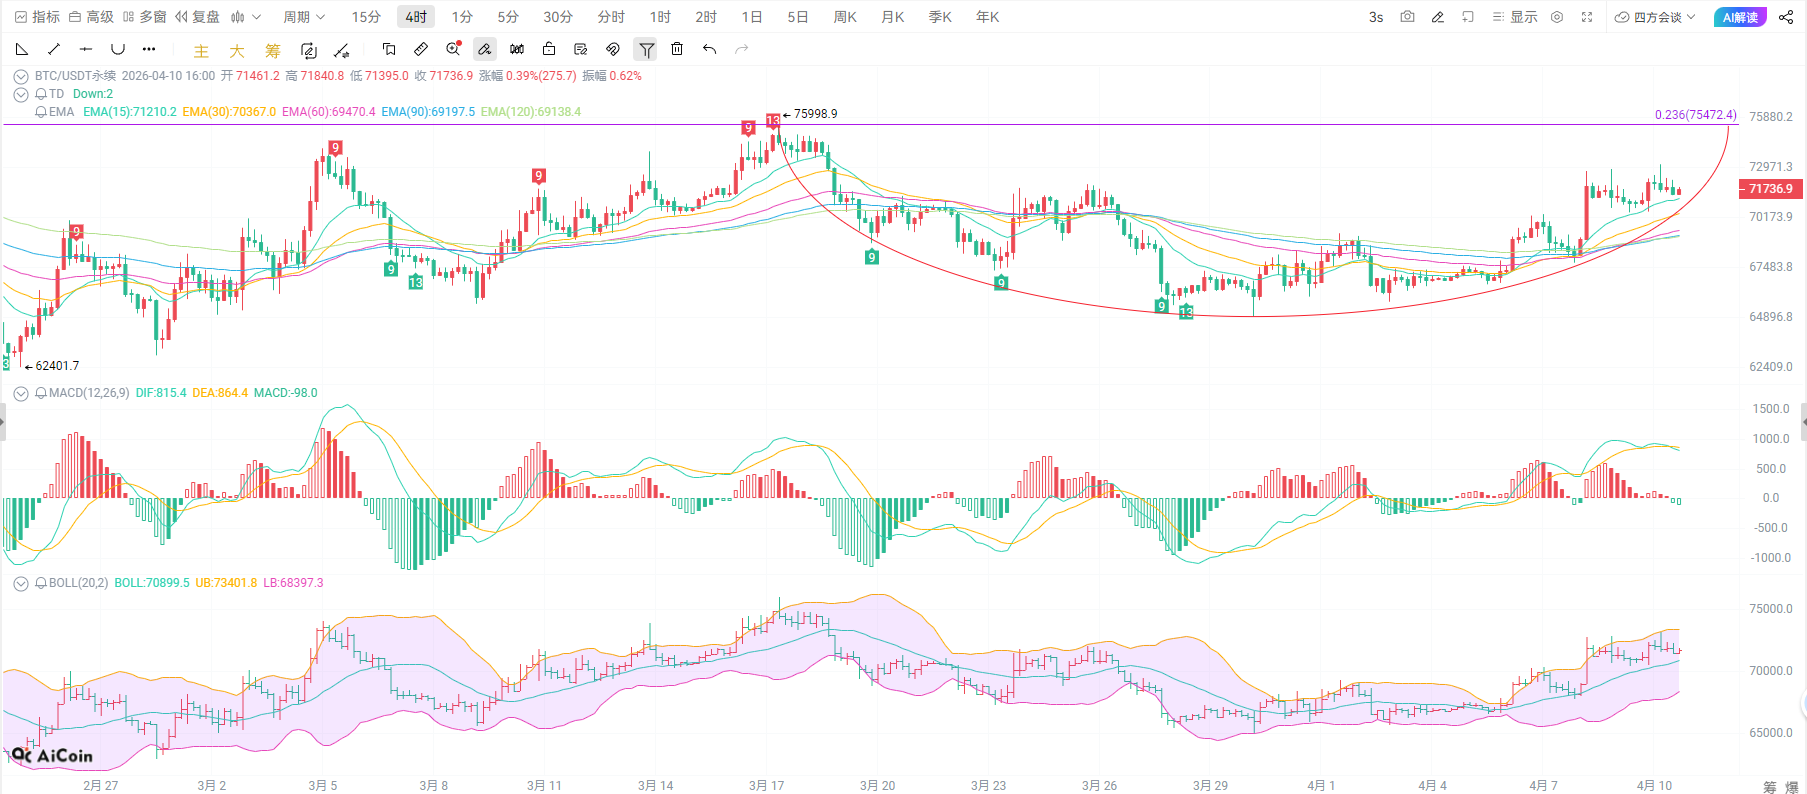This screenshot has width=1807, height=794.
Task: Switch to the 1日 timeframe
Action: pos(751,17)
